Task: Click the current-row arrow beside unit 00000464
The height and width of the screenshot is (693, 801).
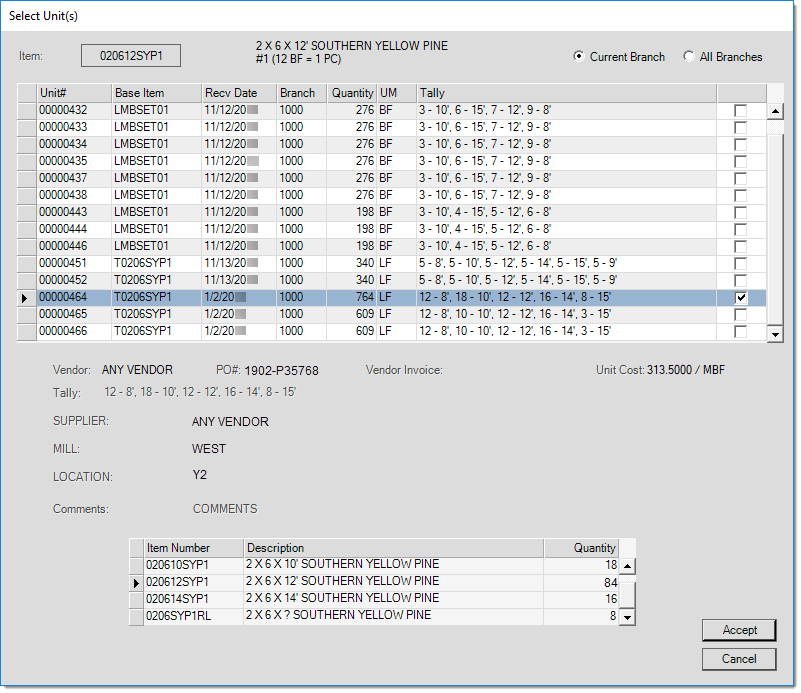Action: tap(25, 298)
